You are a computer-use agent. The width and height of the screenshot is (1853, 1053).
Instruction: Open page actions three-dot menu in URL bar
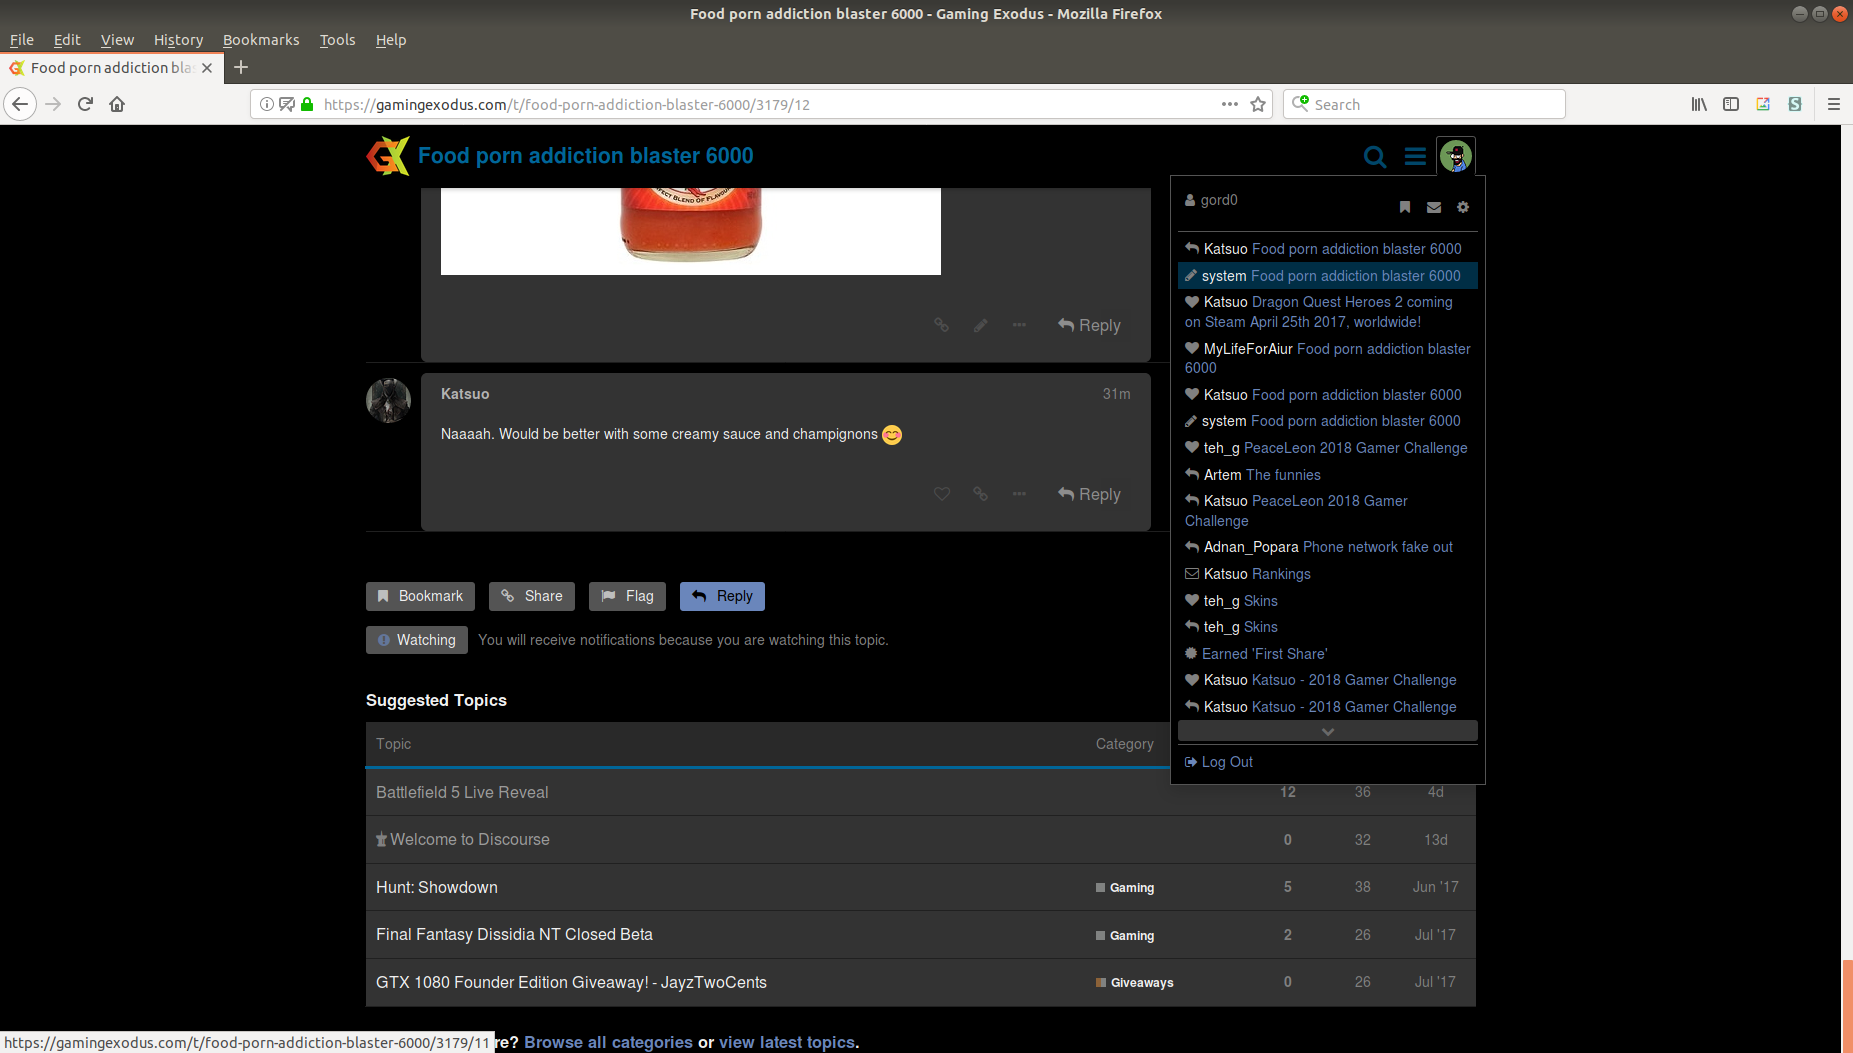(1230, 104)
